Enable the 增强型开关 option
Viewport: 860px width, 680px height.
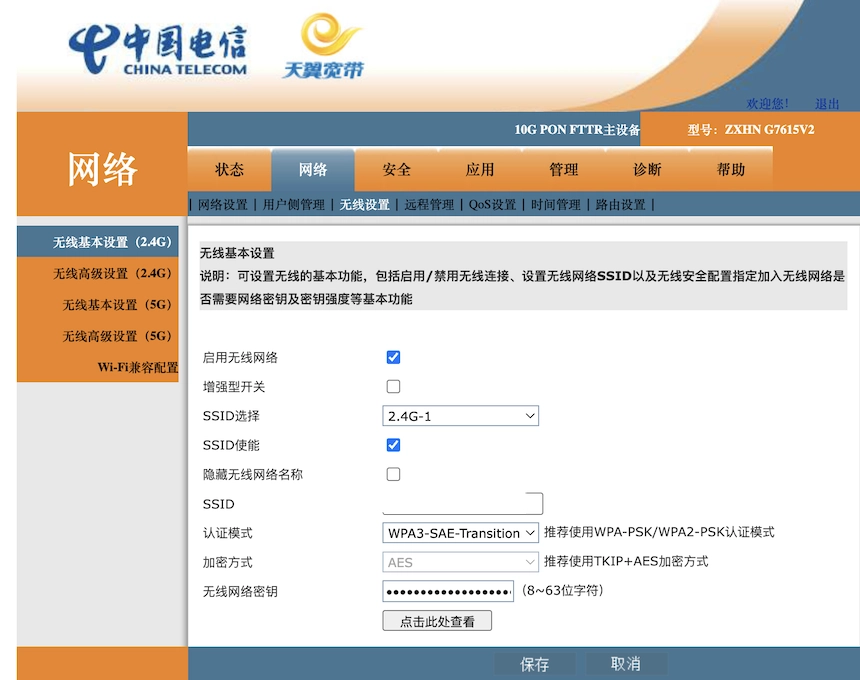click(x=393, y=386)
